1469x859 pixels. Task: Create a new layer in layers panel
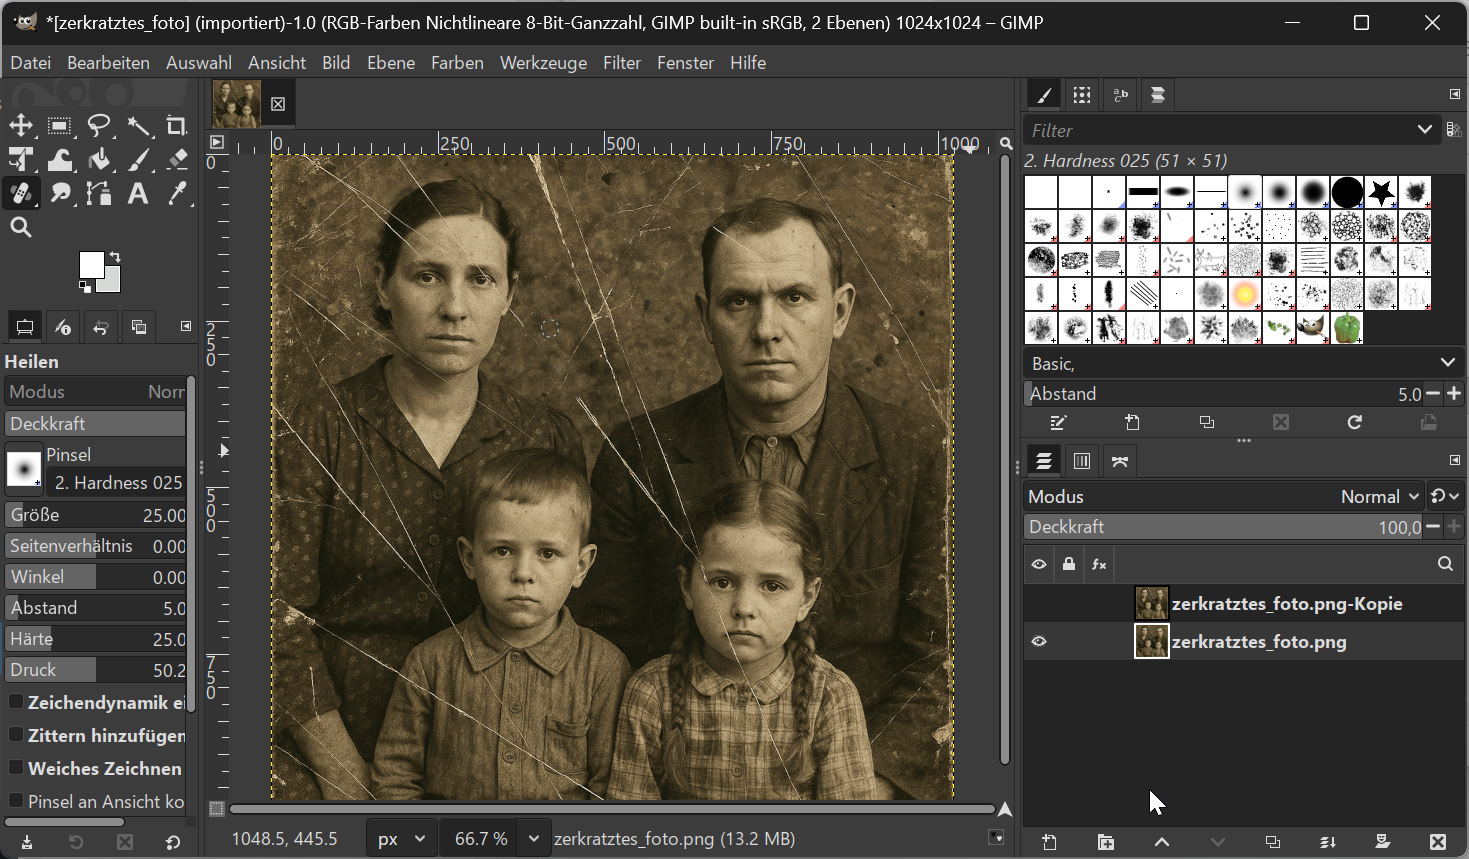coord(1049,842)
